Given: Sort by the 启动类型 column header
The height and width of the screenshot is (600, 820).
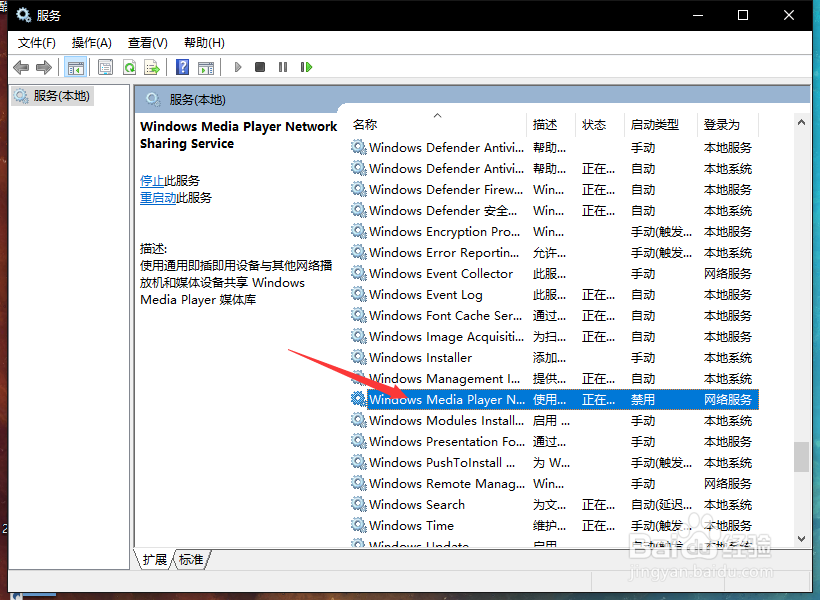Looking at the screenshot, I should click(660, 124).
